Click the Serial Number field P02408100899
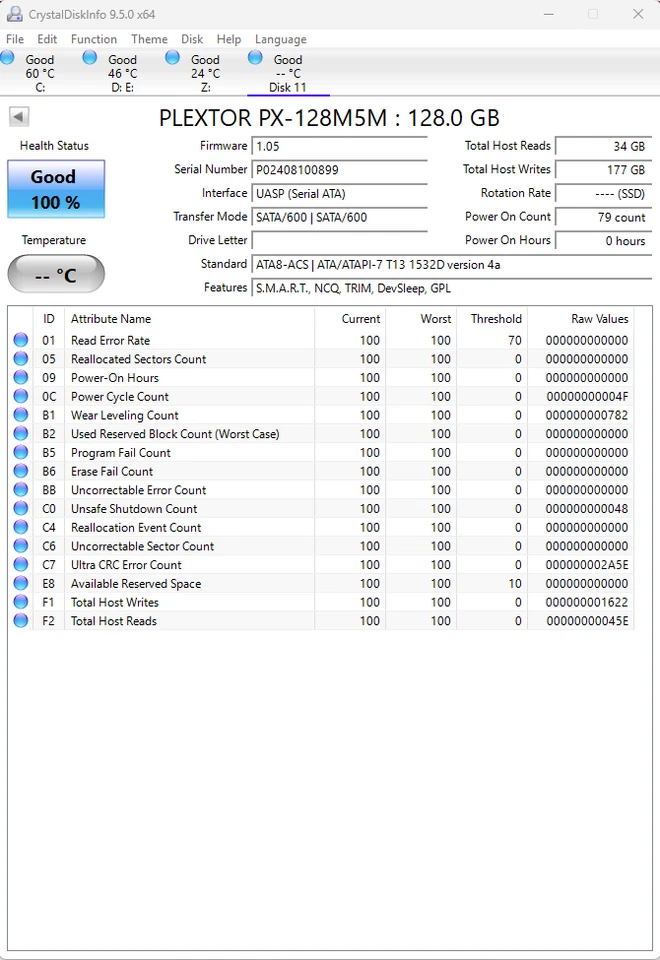 coord(339,170)
